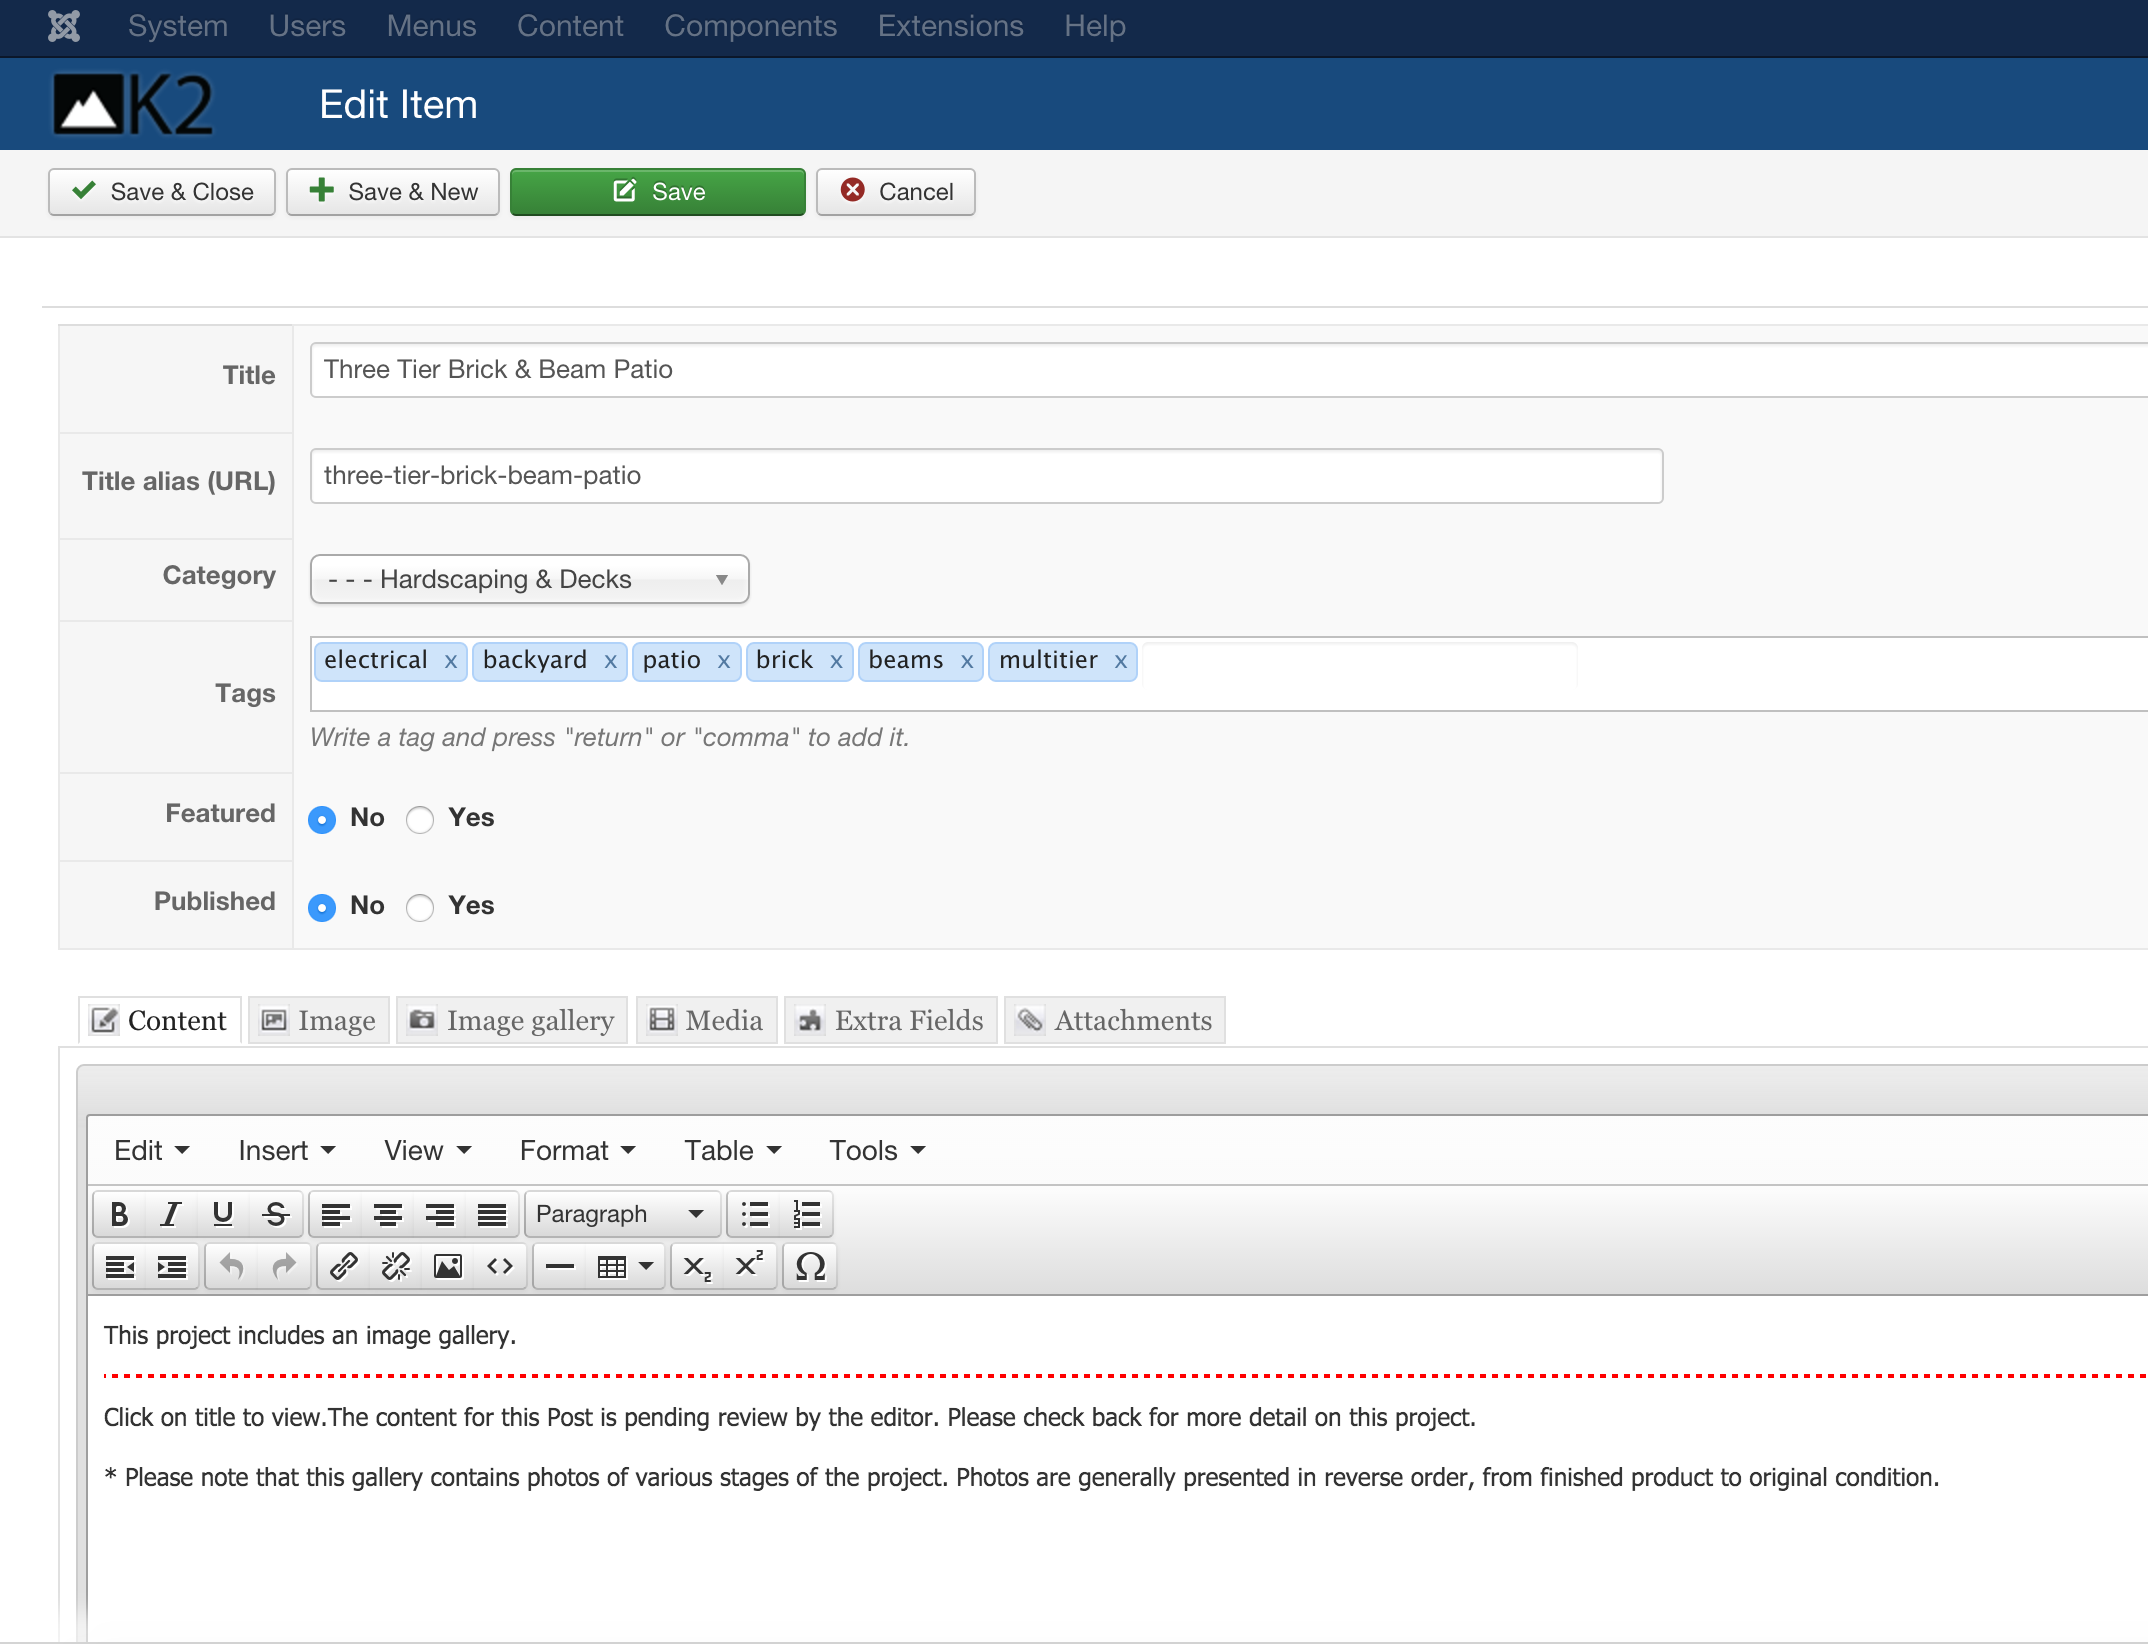Expand the Paragraph format dropdown
2148x1644 pixels.
click(620, 1214)
